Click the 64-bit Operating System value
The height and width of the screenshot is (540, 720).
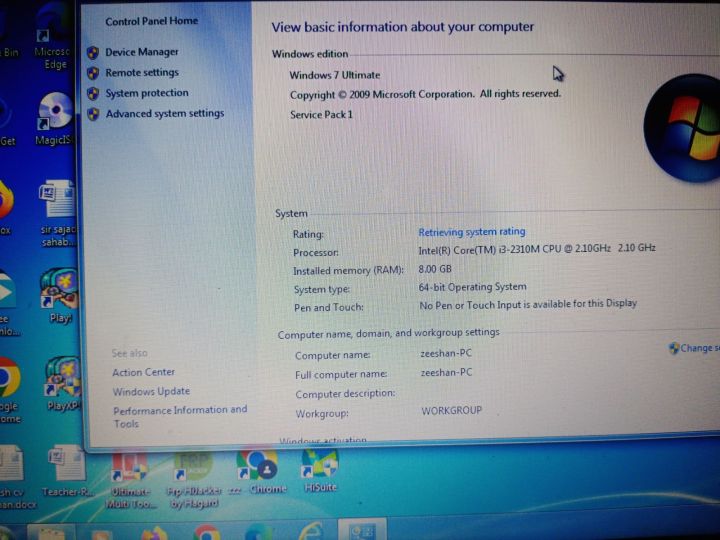pyautogui.click(x=472, y=287)
